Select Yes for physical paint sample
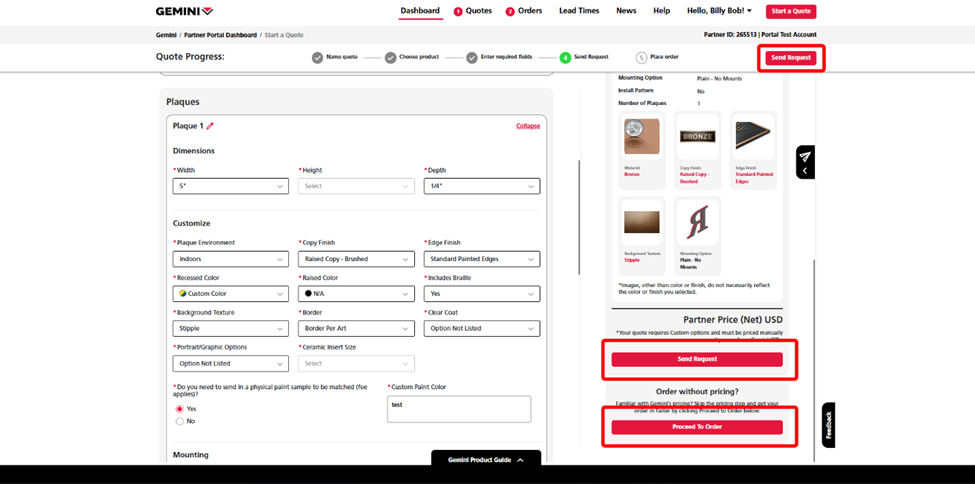975x484 pixels. 180,409
